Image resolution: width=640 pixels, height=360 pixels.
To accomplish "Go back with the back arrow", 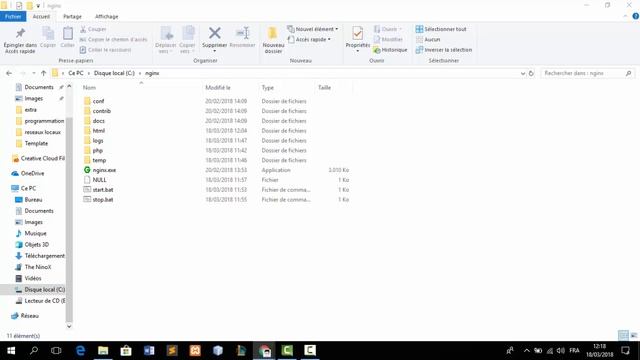I will (x=9, y=73).
